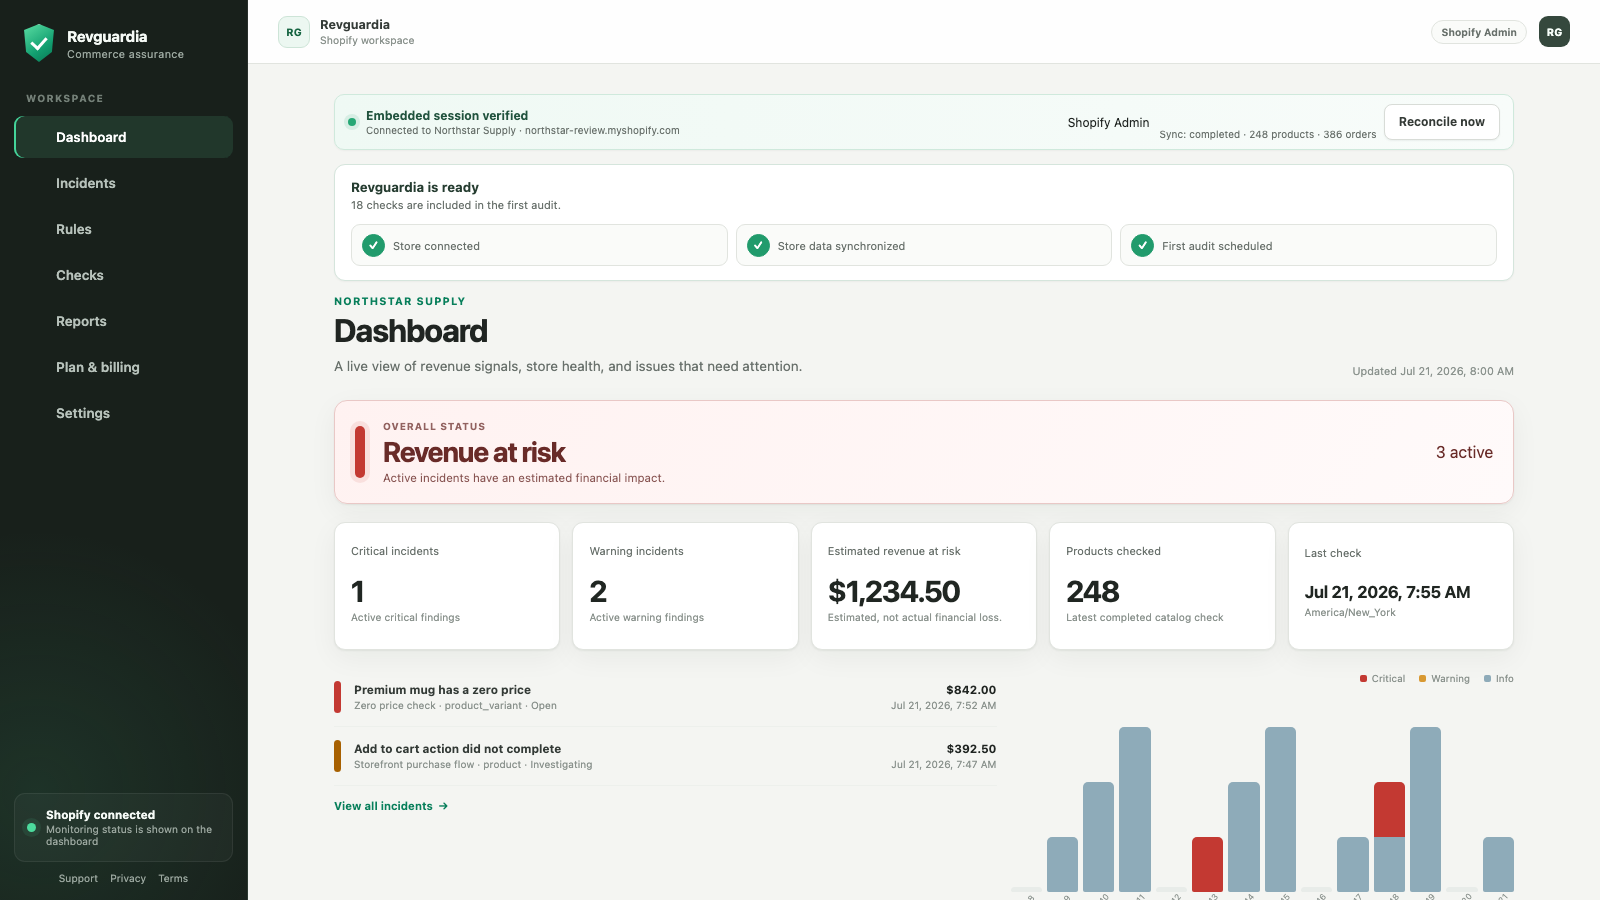Click the Shopify connected status dot in sidebar
Viewport: 1600px width, 900px height.
click(31, 828)
